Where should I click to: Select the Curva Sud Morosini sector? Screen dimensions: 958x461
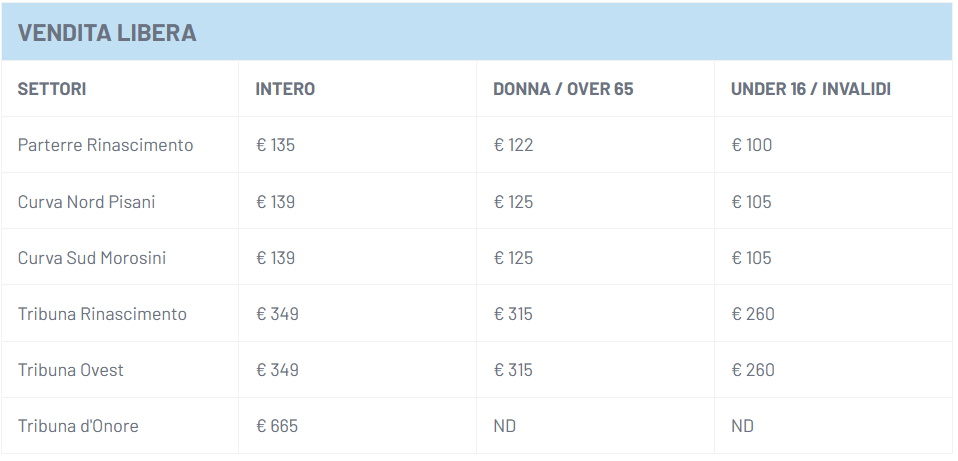[92, 258]
